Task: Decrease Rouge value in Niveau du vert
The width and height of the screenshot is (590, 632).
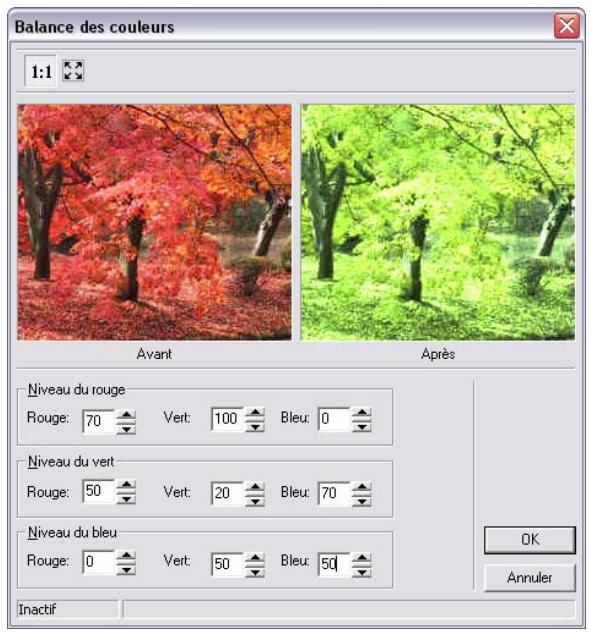Action: [x=126, y=499]
